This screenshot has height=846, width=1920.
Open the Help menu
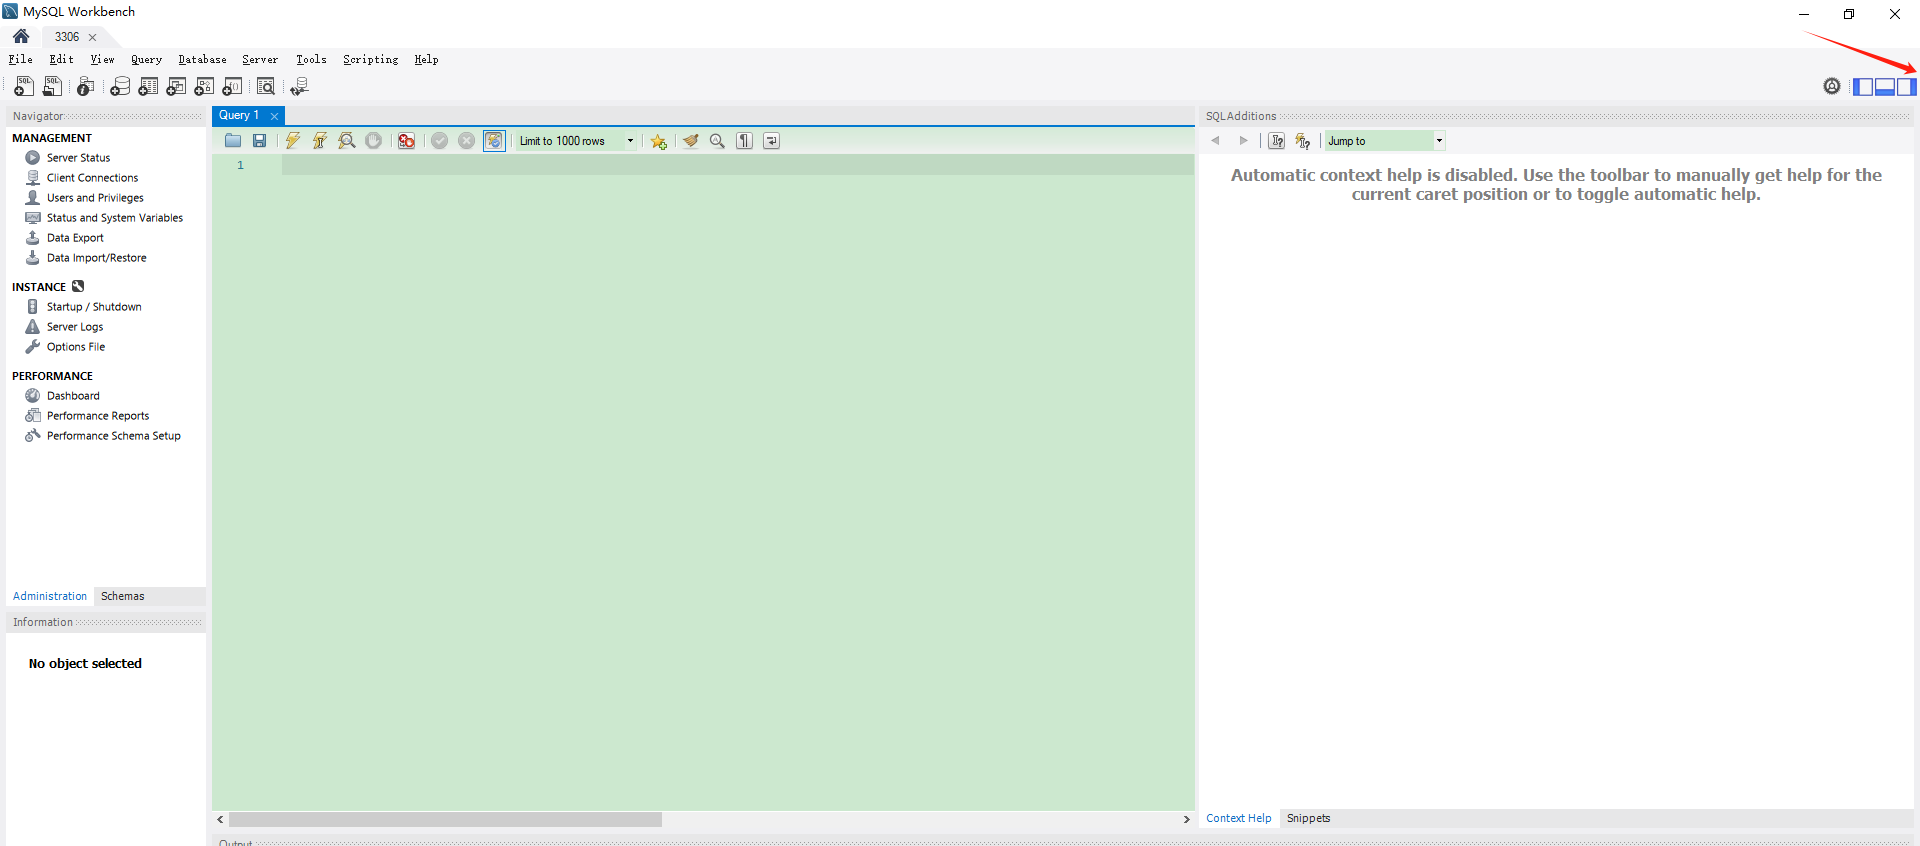[426, 60]
